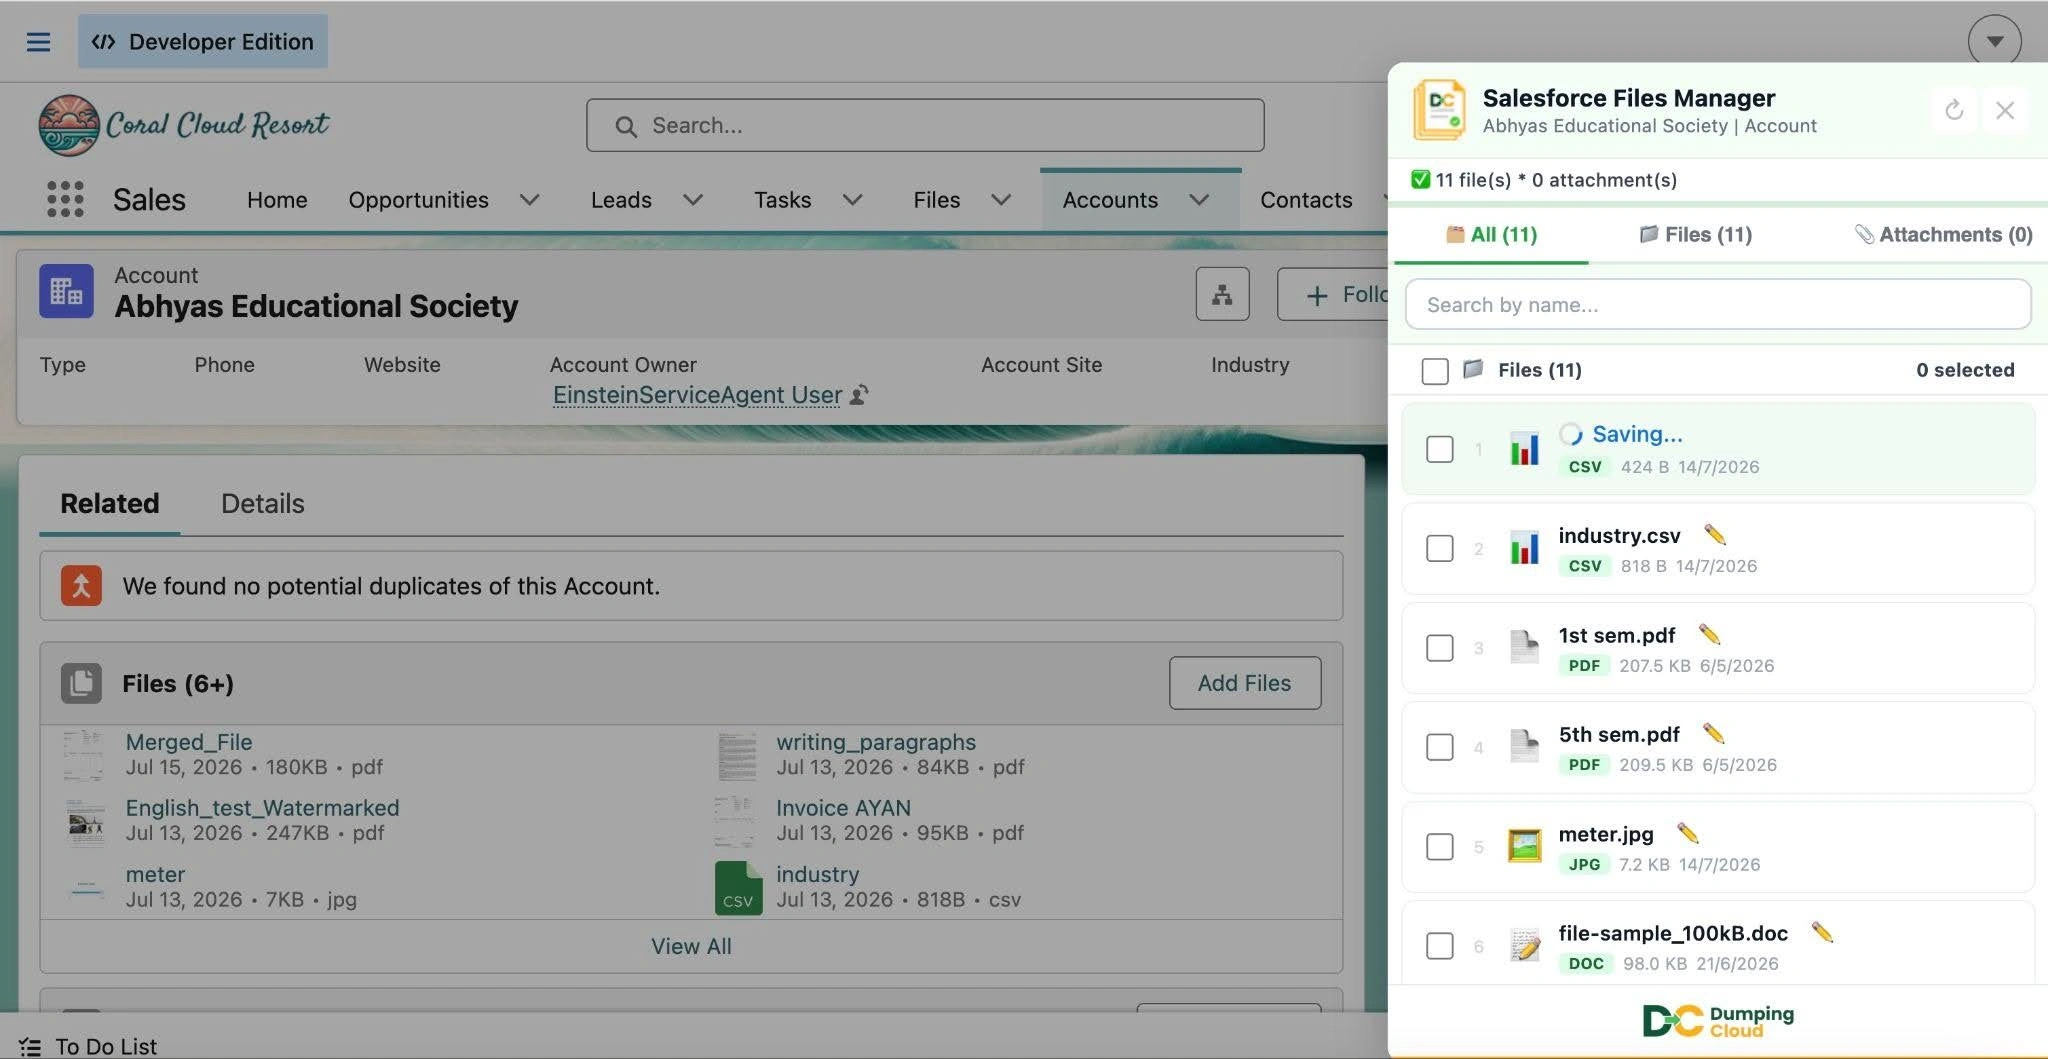The height and width of the screenshot is (1059, 2048).
Task: Expand the Files tab dropdown chevron
Action: coord(1000,200)
